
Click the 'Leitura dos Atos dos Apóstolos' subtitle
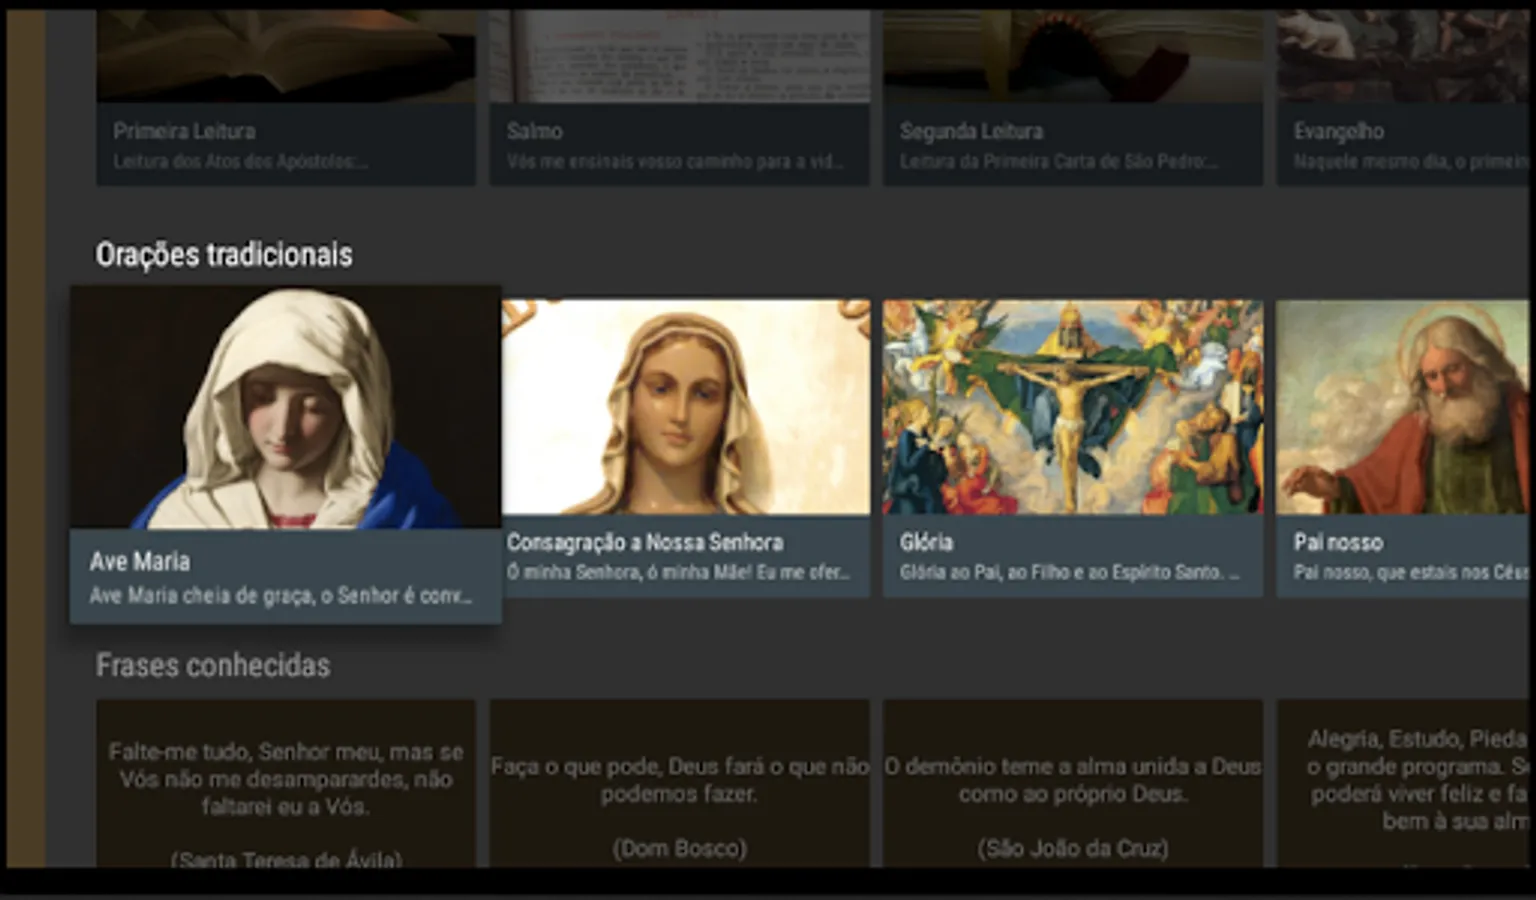[x=241, y=162]
